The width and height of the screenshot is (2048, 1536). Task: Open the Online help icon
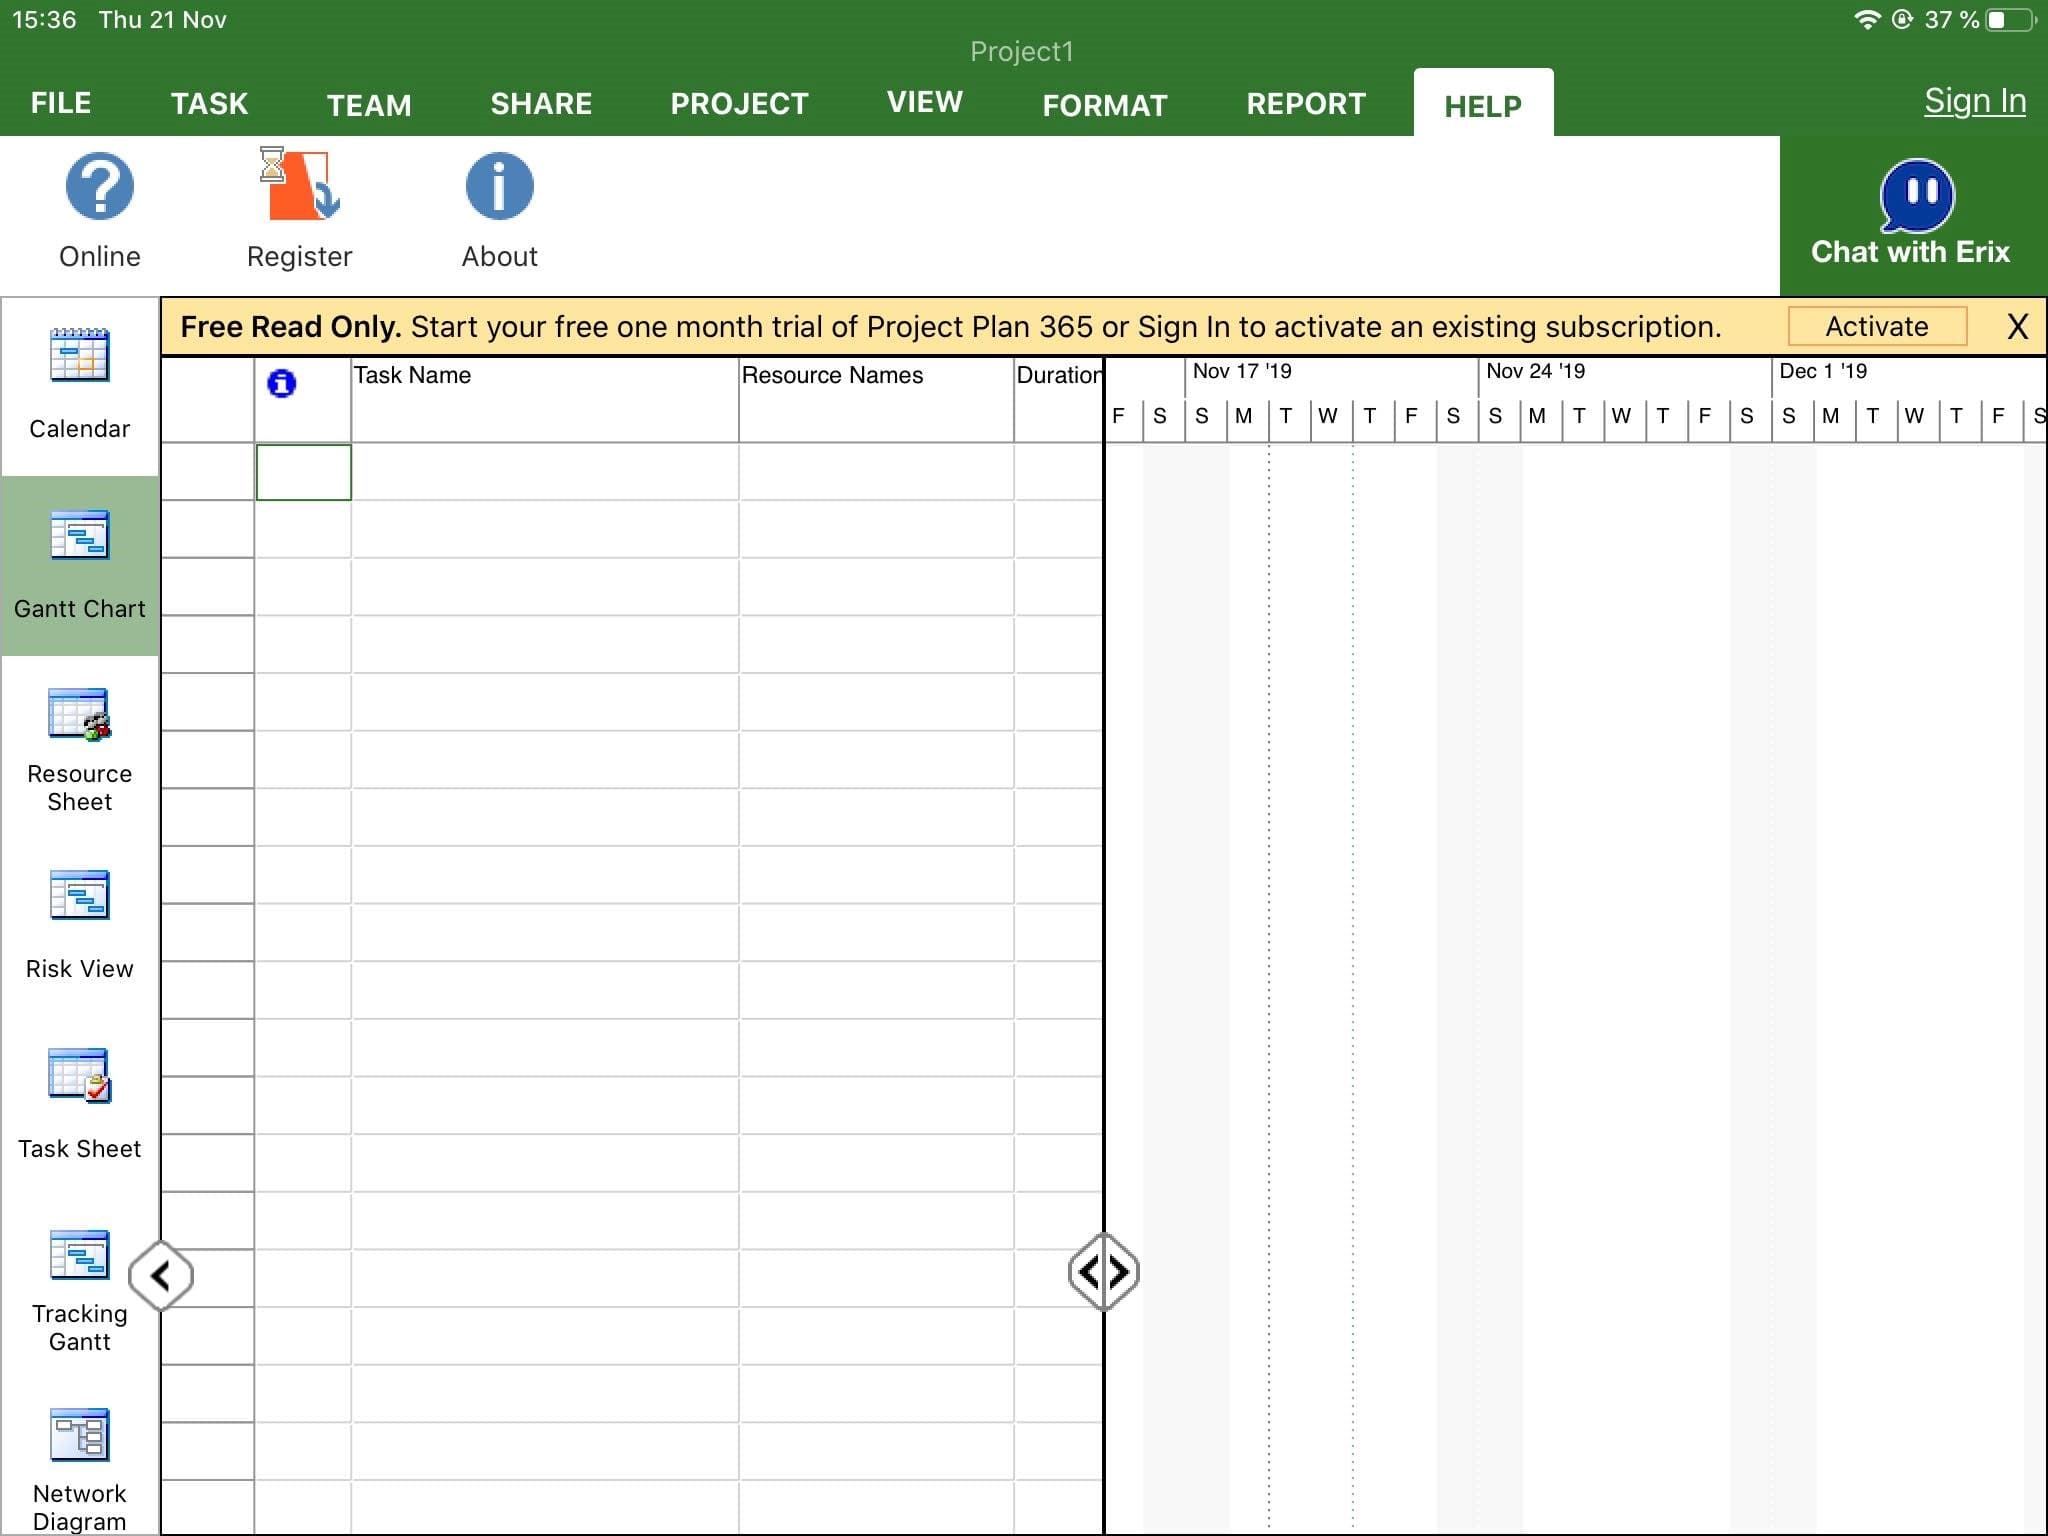(99, 187)
